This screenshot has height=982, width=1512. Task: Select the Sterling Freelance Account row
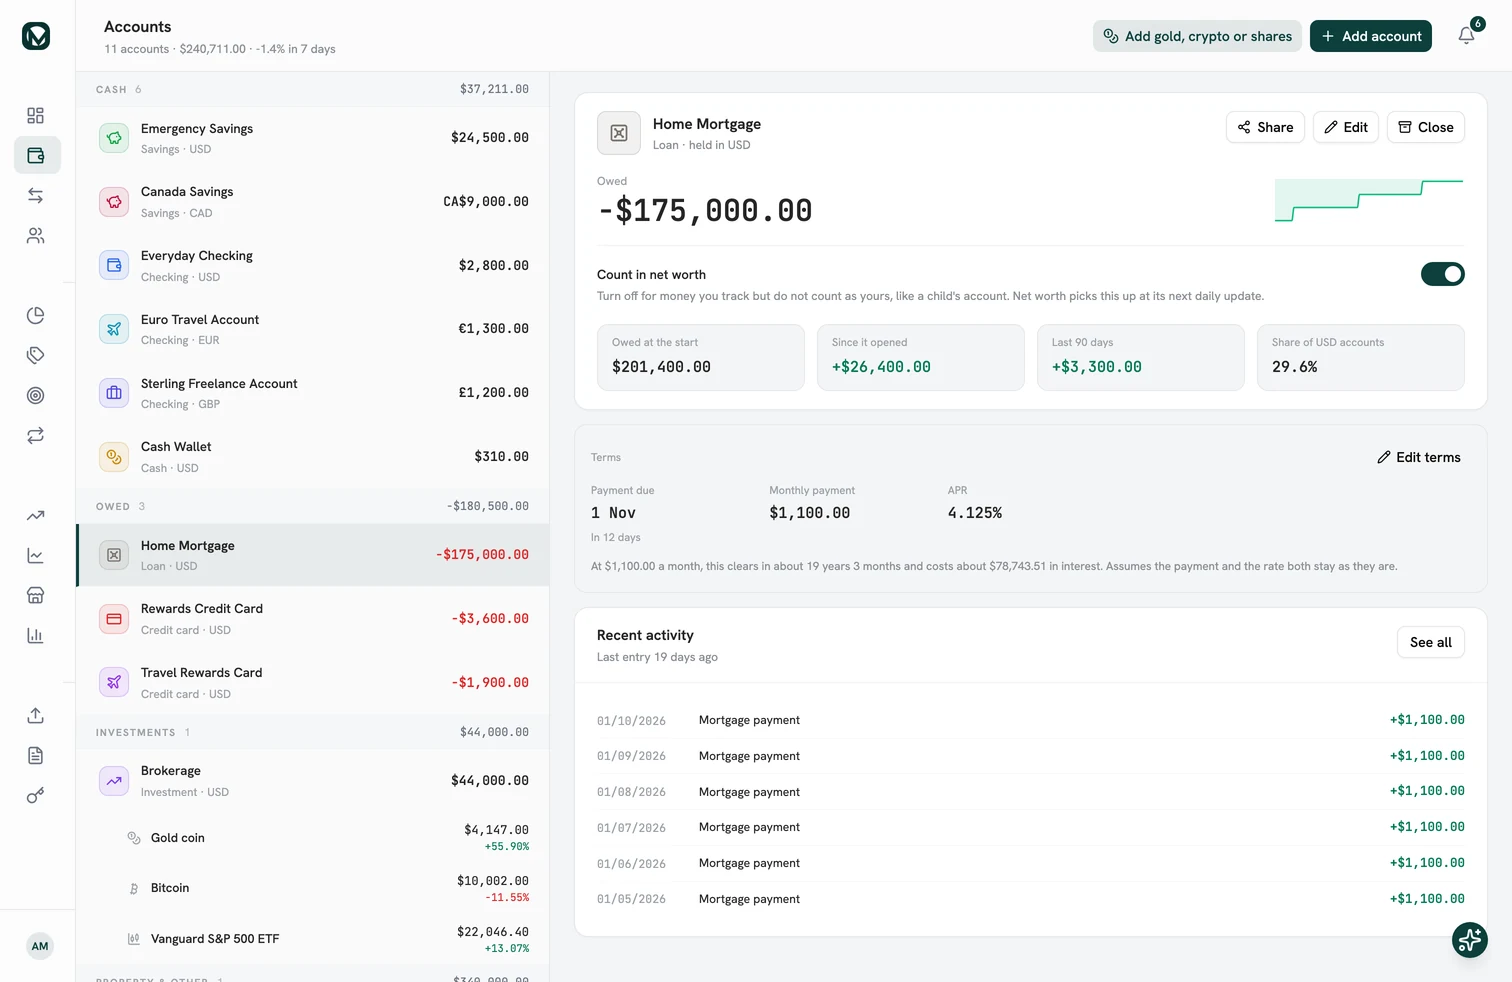(313, 393)
